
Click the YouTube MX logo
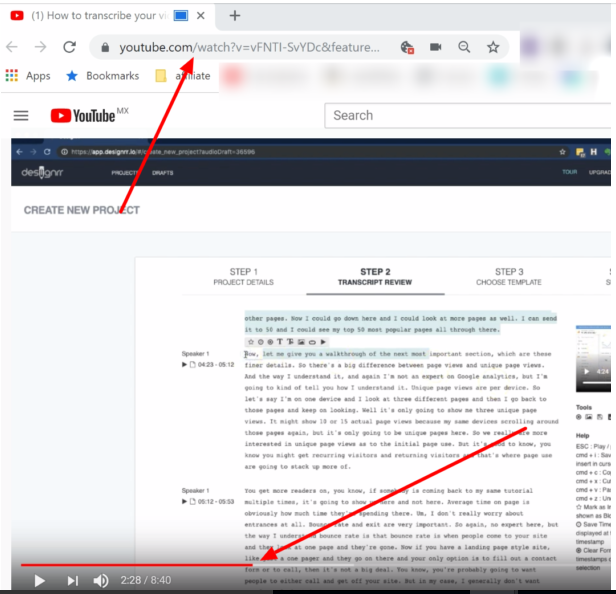[89, 116]
